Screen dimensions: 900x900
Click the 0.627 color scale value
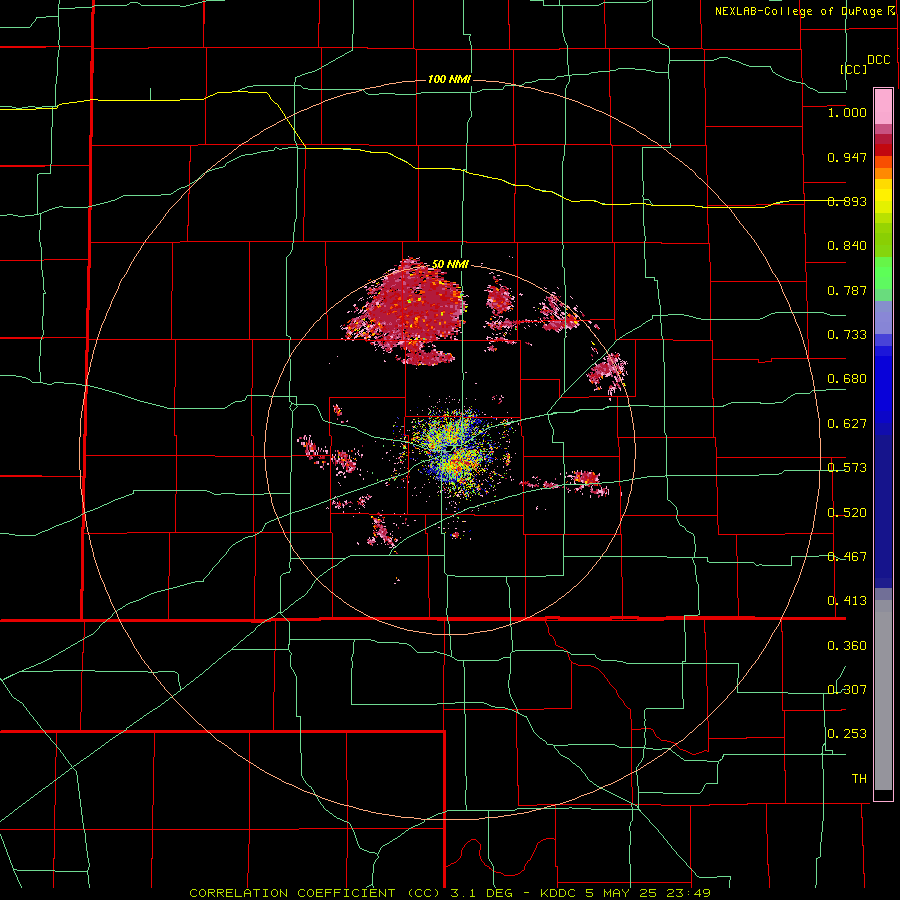(847, 424)
